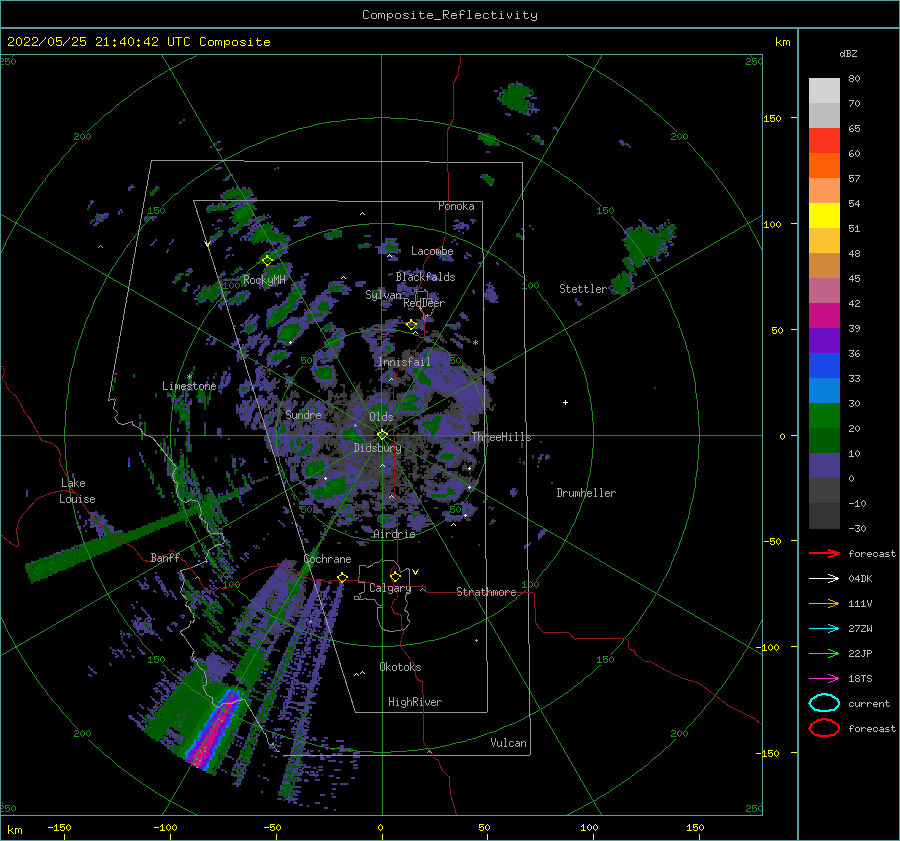
Task: Click the Limestone label on map
Action: (x=189, y=386)
